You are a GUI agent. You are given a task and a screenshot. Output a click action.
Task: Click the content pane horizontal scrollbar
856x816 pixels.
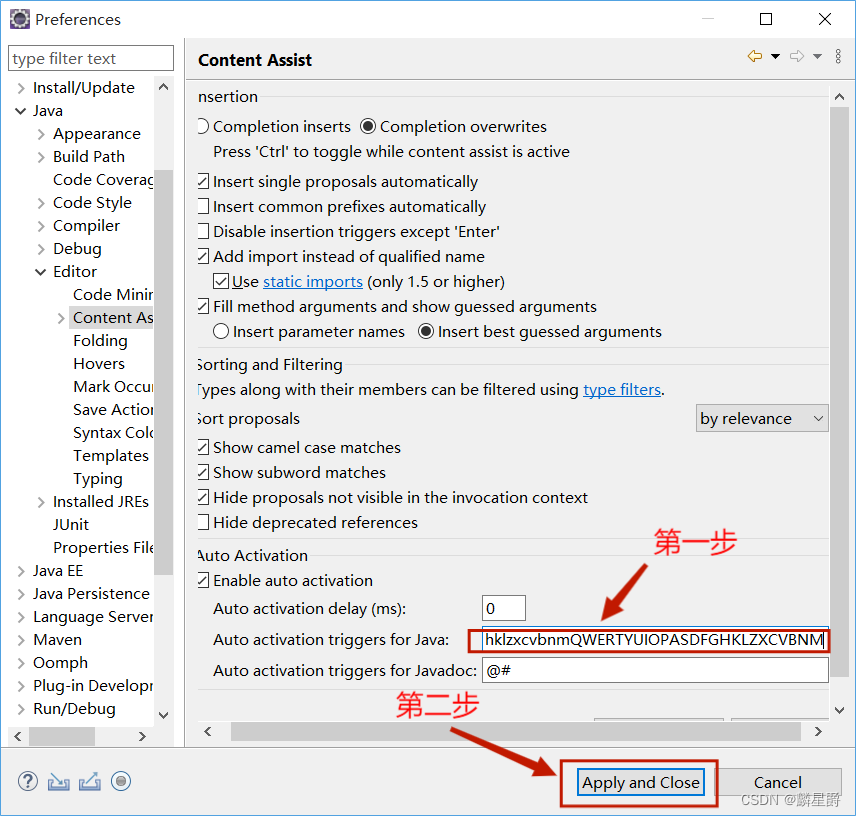[515, 731]
